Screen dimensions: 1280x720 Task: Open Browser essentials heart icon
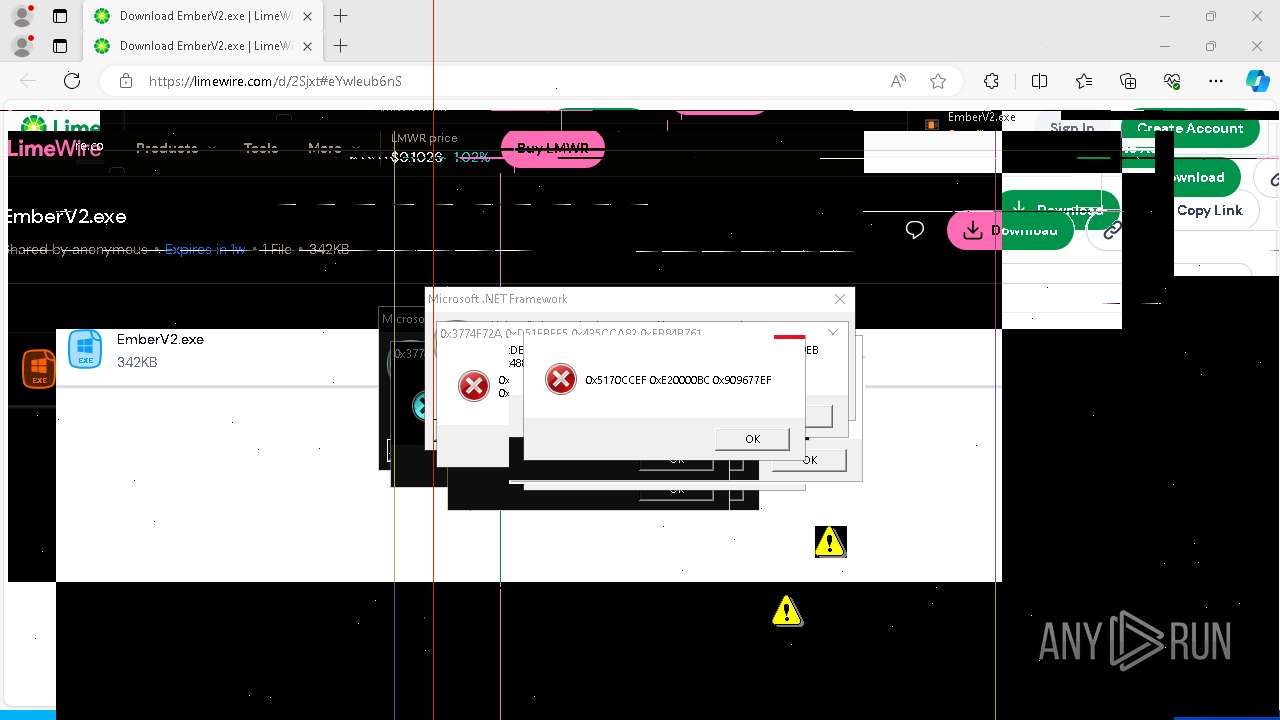click(x=1172, y=81)
